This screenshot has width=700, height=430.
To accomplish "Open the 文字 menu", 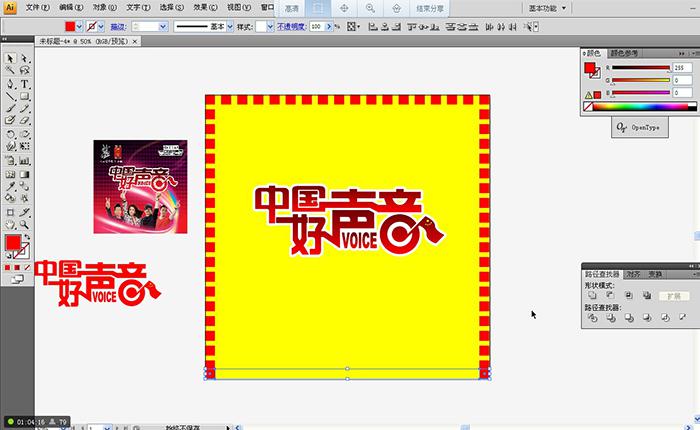I will click(x=138, y=8).
